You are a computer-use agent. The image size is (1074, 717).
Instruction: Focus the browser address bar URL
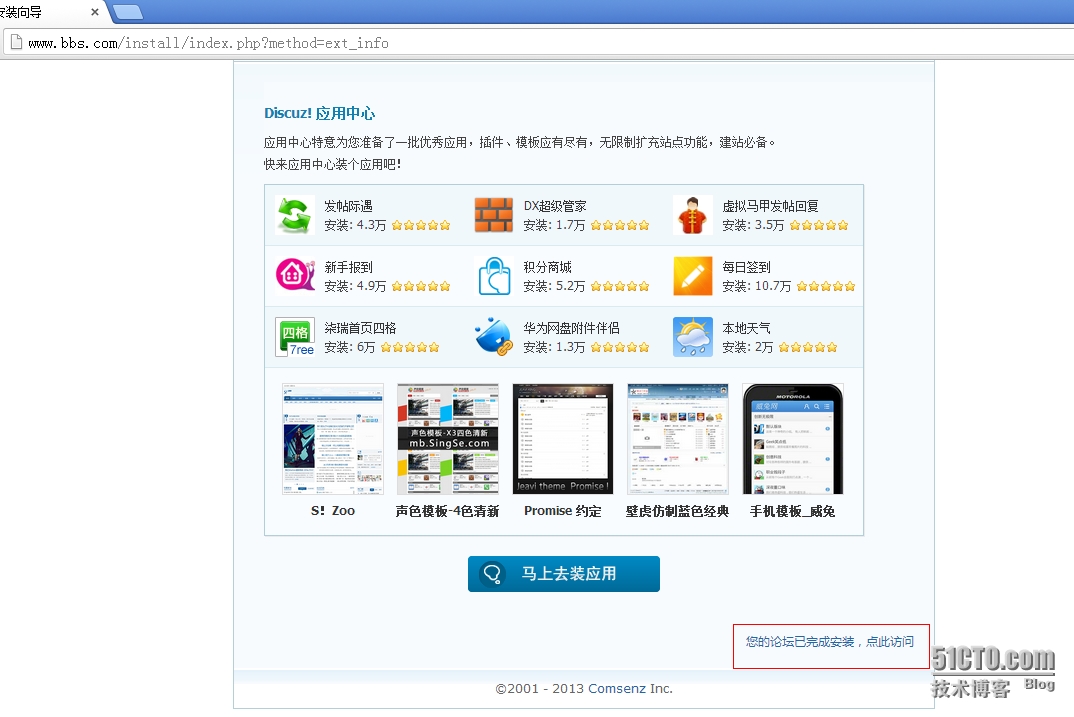click(x=208, y=43)
